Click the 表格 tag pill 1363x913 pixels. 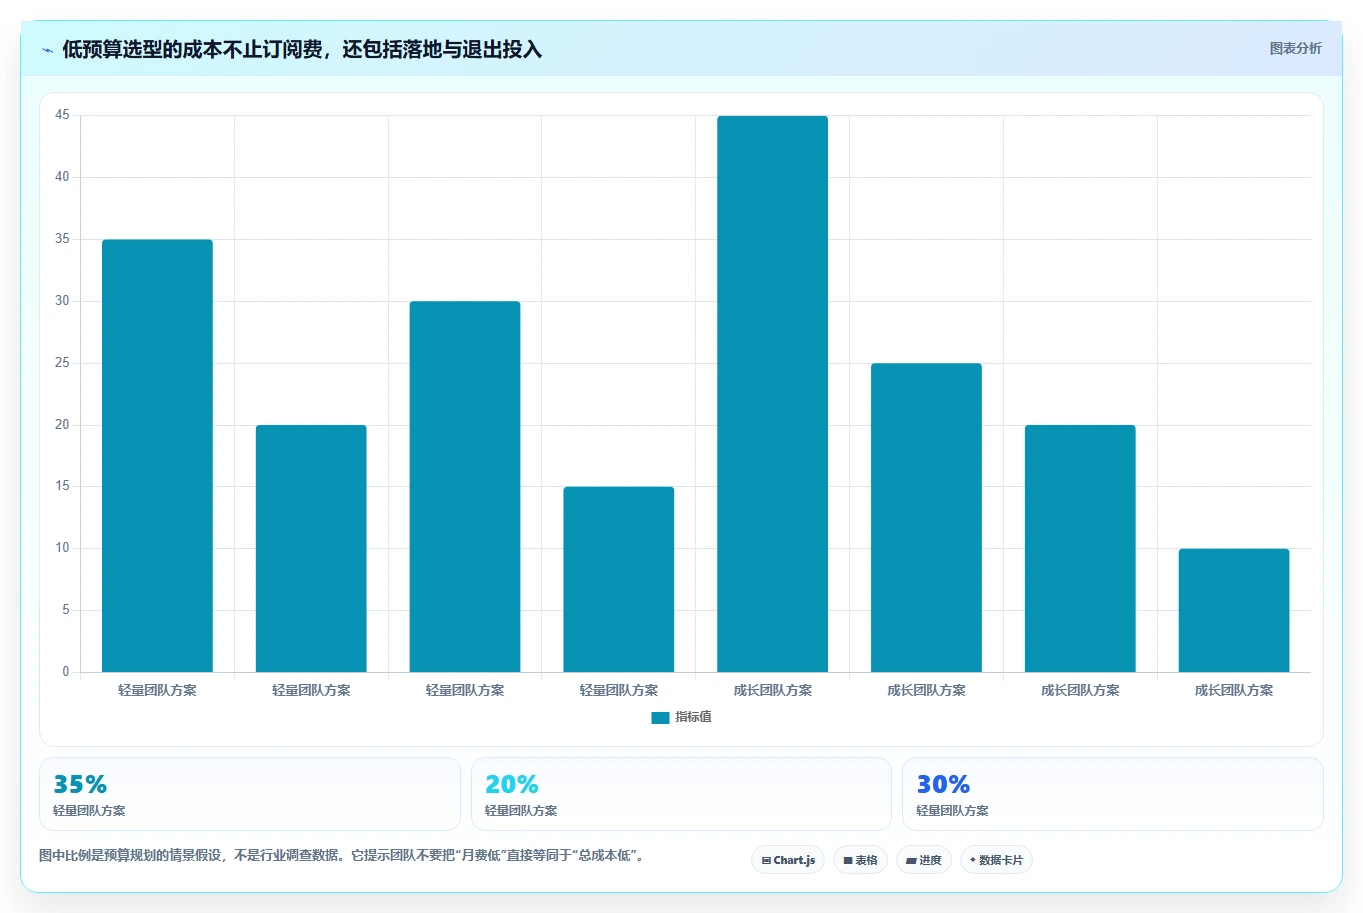pyautogui.click(x=860, y=860)
